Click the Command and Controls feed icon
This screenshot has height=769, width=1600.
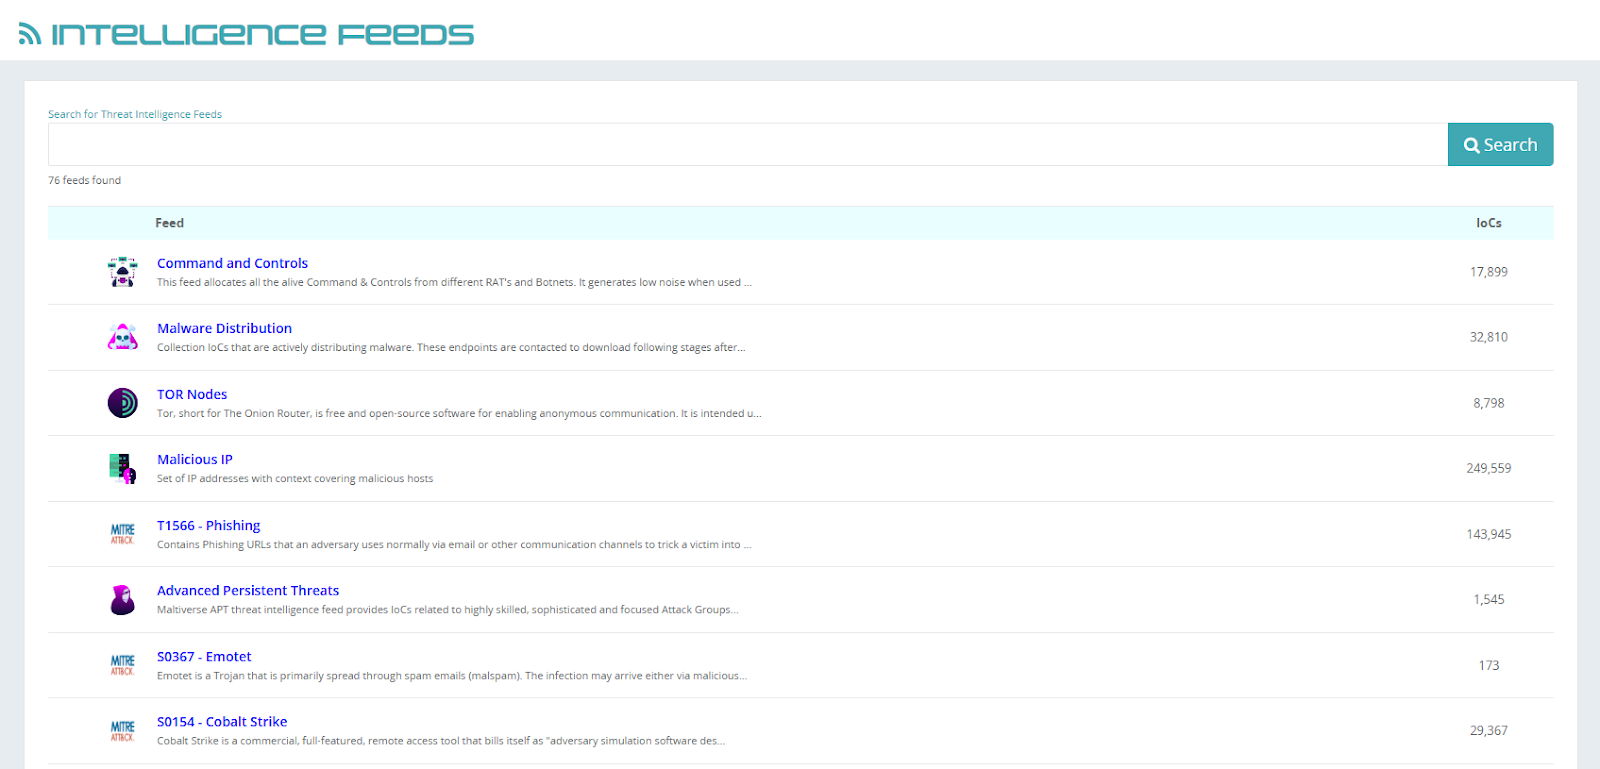pos(122,272)
